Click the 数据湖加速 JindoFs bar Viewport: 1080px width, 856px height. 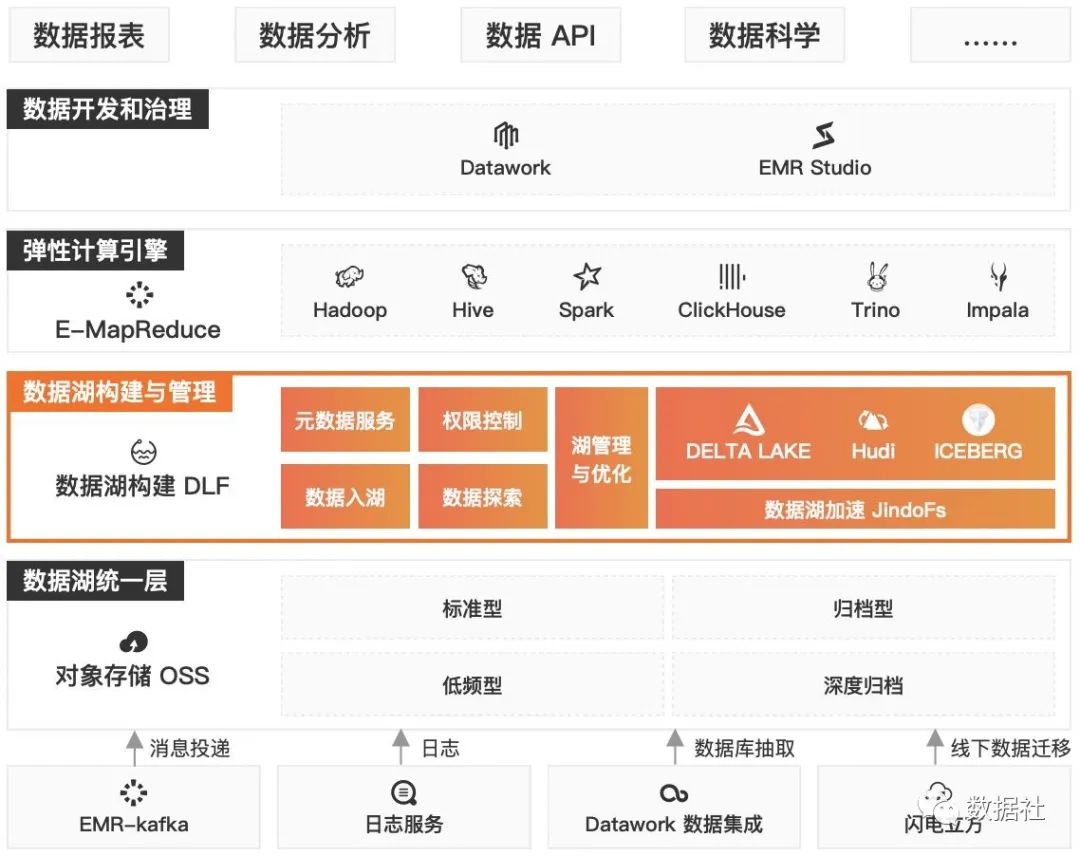point(855,510)
